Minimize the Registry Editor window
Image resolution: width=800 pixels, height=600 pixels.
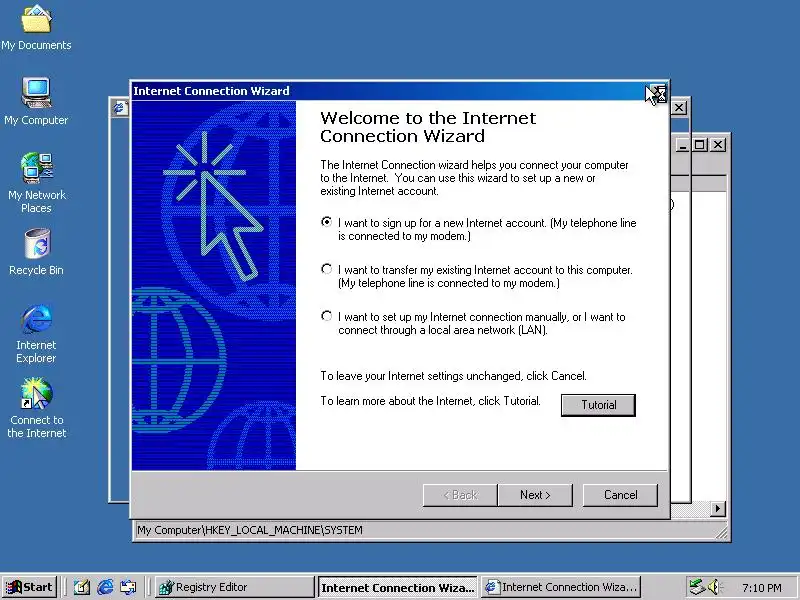[x=683, y=145]
